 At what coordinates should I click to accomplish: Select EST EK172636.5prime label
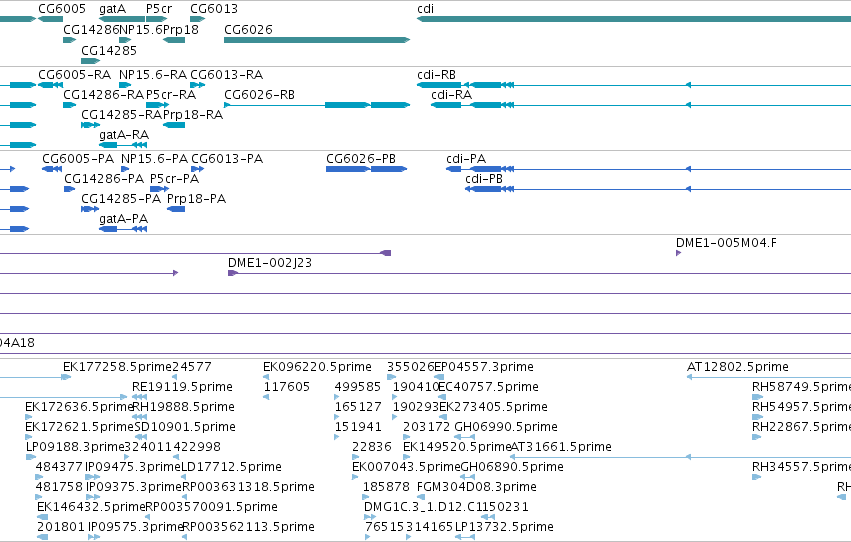pos(79,407)
